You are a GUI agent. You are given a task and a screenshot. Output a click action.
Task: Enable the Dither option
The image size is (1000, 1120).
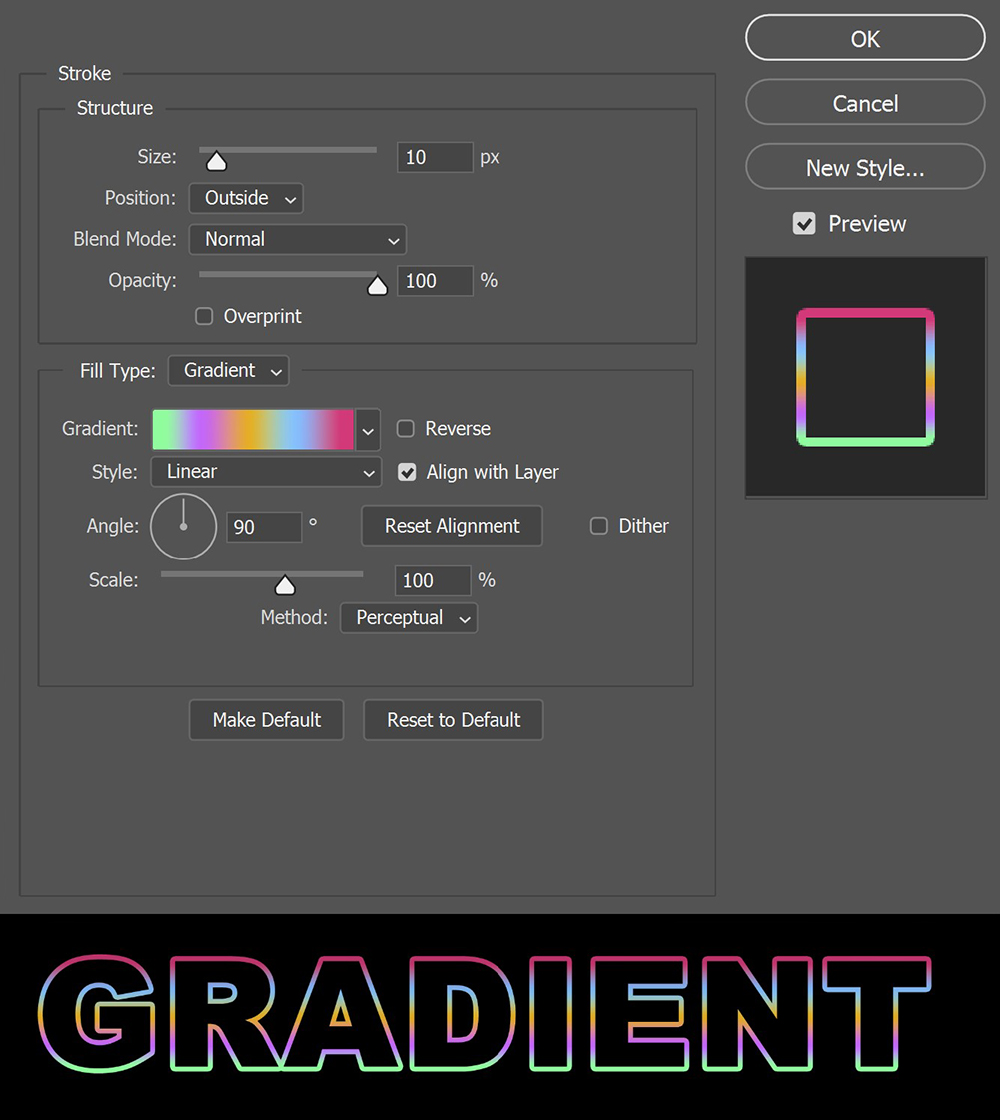(x=598, y=525)
